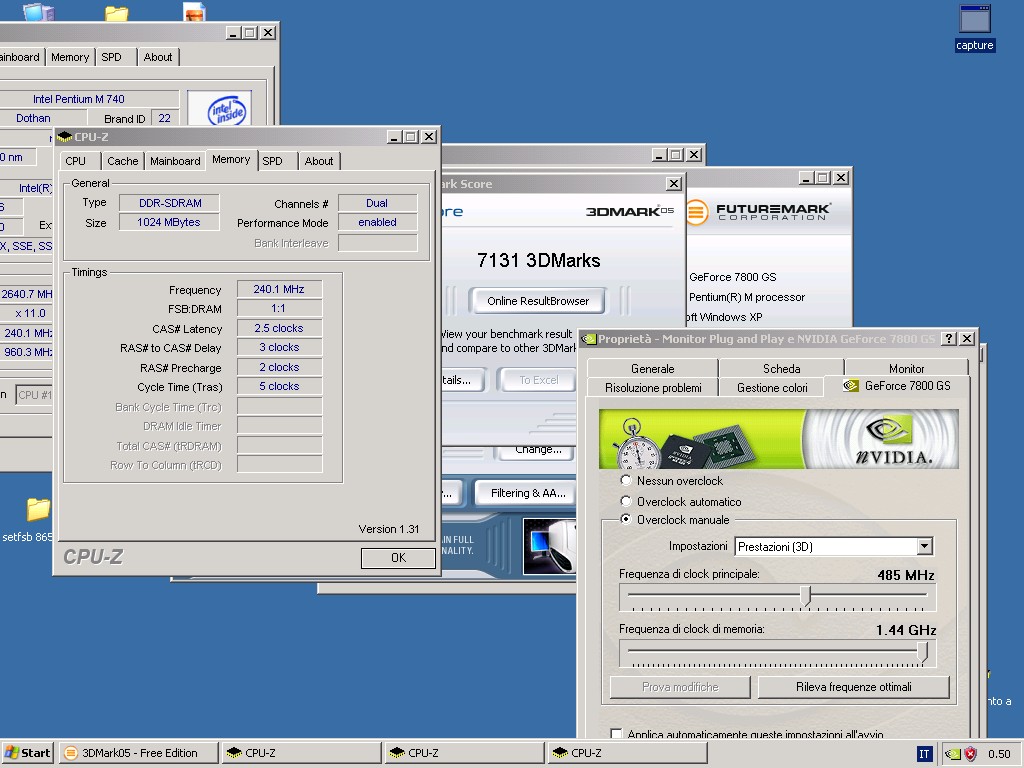Click the IT language indicator

click(x=924, y=754)
